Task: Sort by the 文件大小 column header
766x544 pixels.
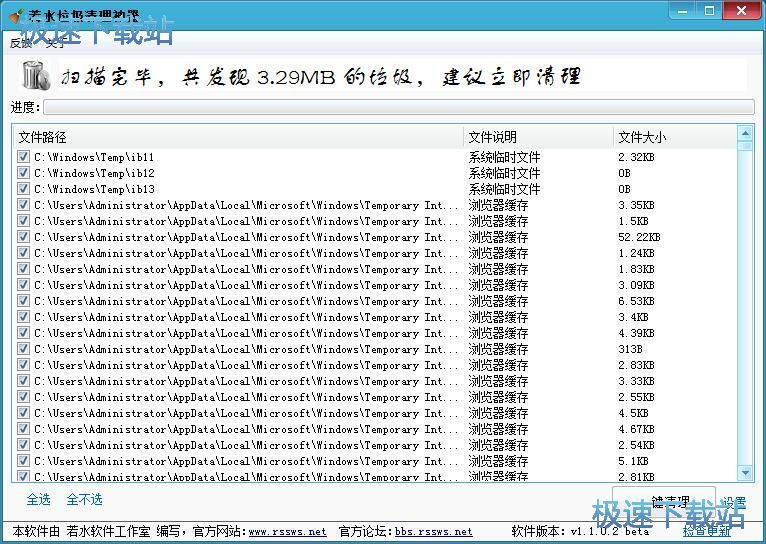Action: [675, 137]
